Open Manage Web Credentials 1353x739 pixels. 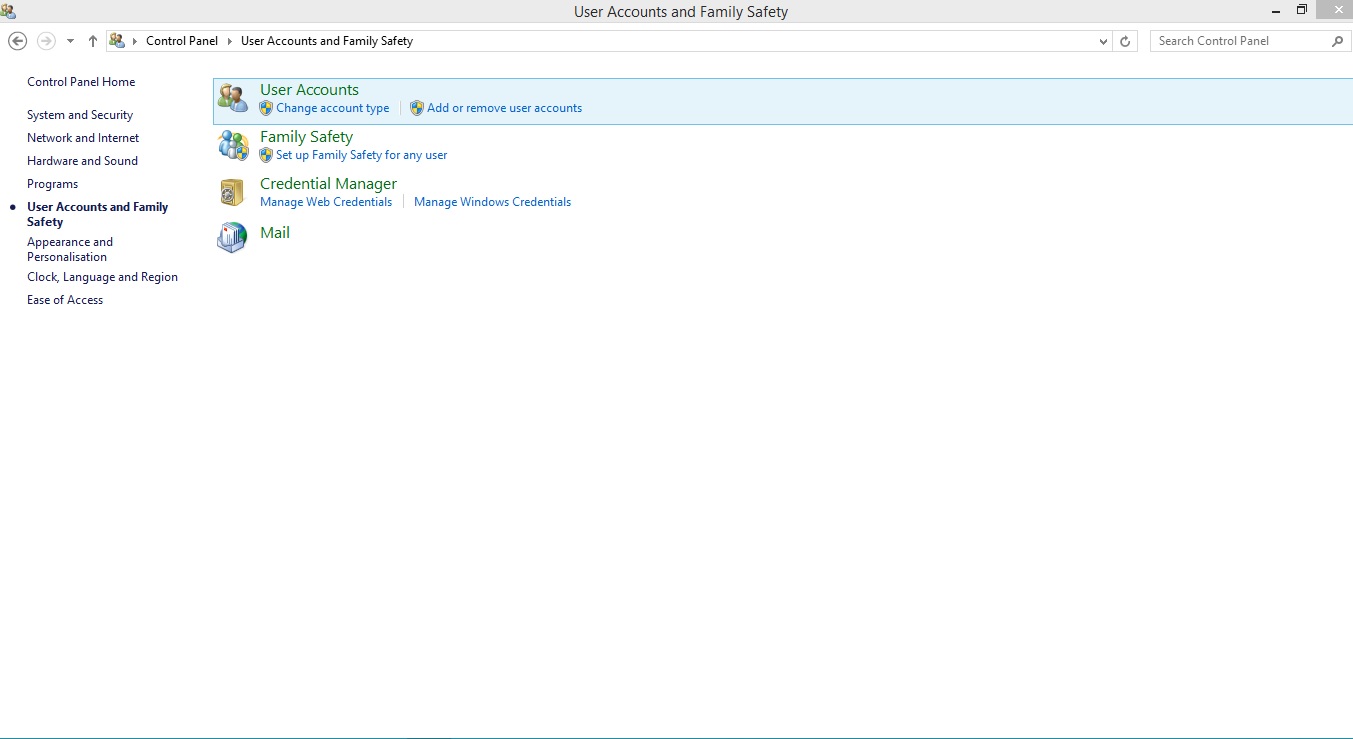326,201
